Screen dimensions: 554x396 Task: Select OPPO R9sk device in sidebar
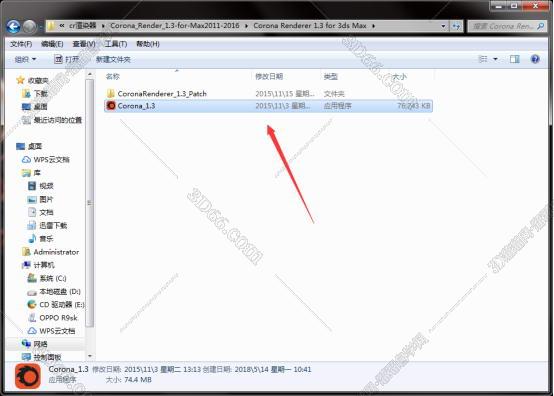53,318
